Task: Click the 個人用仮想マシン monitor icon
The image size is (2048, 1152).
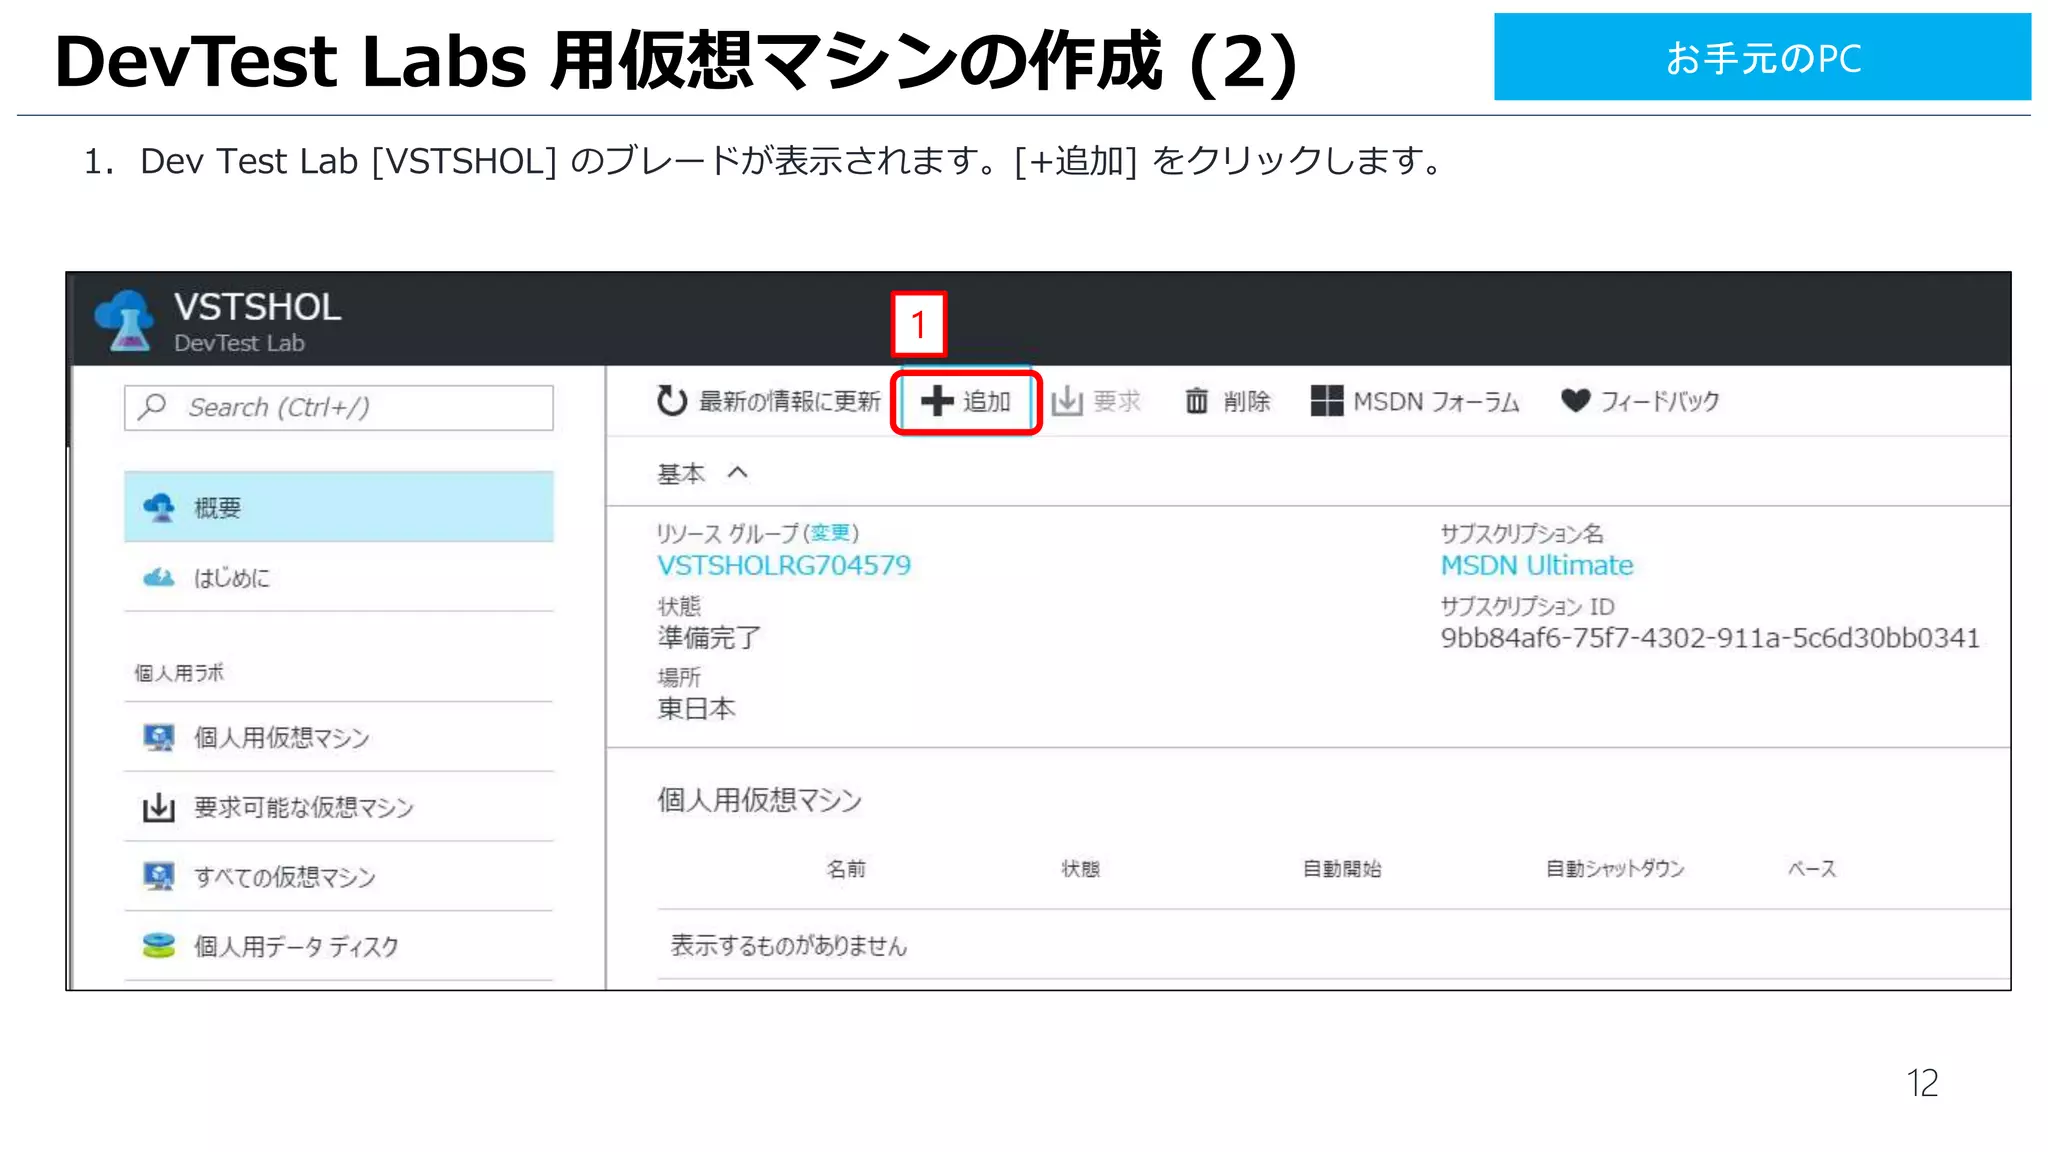Action: pos(159,737)
